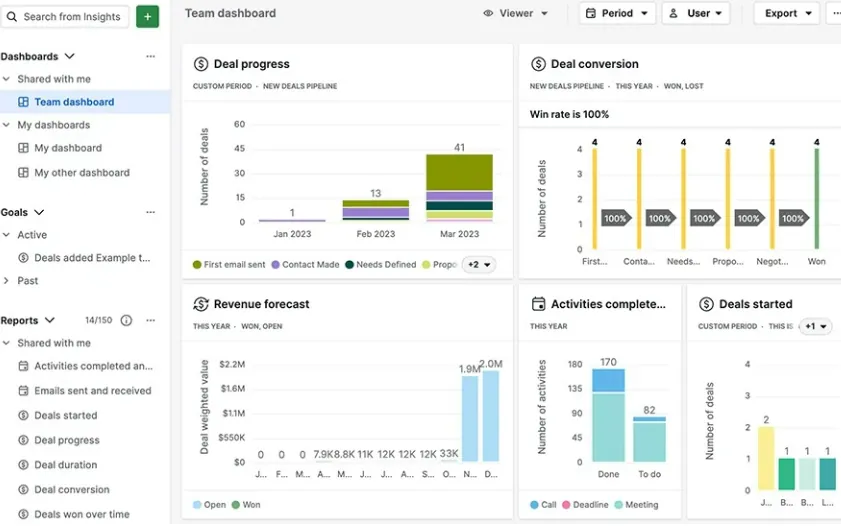Click the search magnifier icon
The width and height of the screenshot is (841, 526).
[12, 17]
